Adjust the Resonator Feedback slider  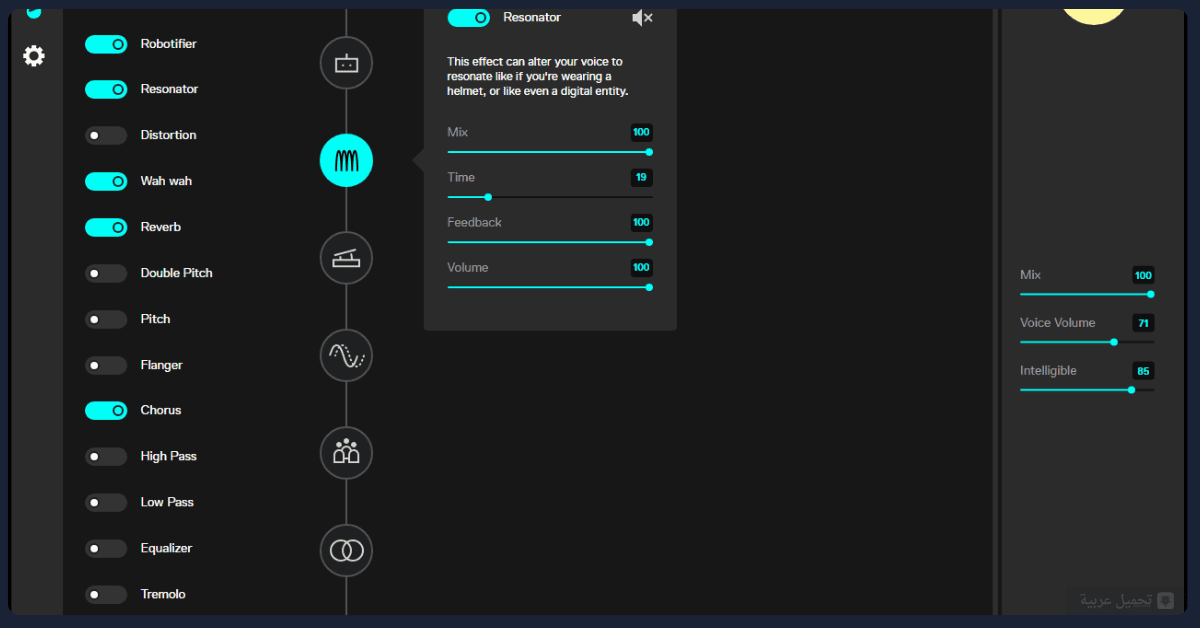[549, 242]
